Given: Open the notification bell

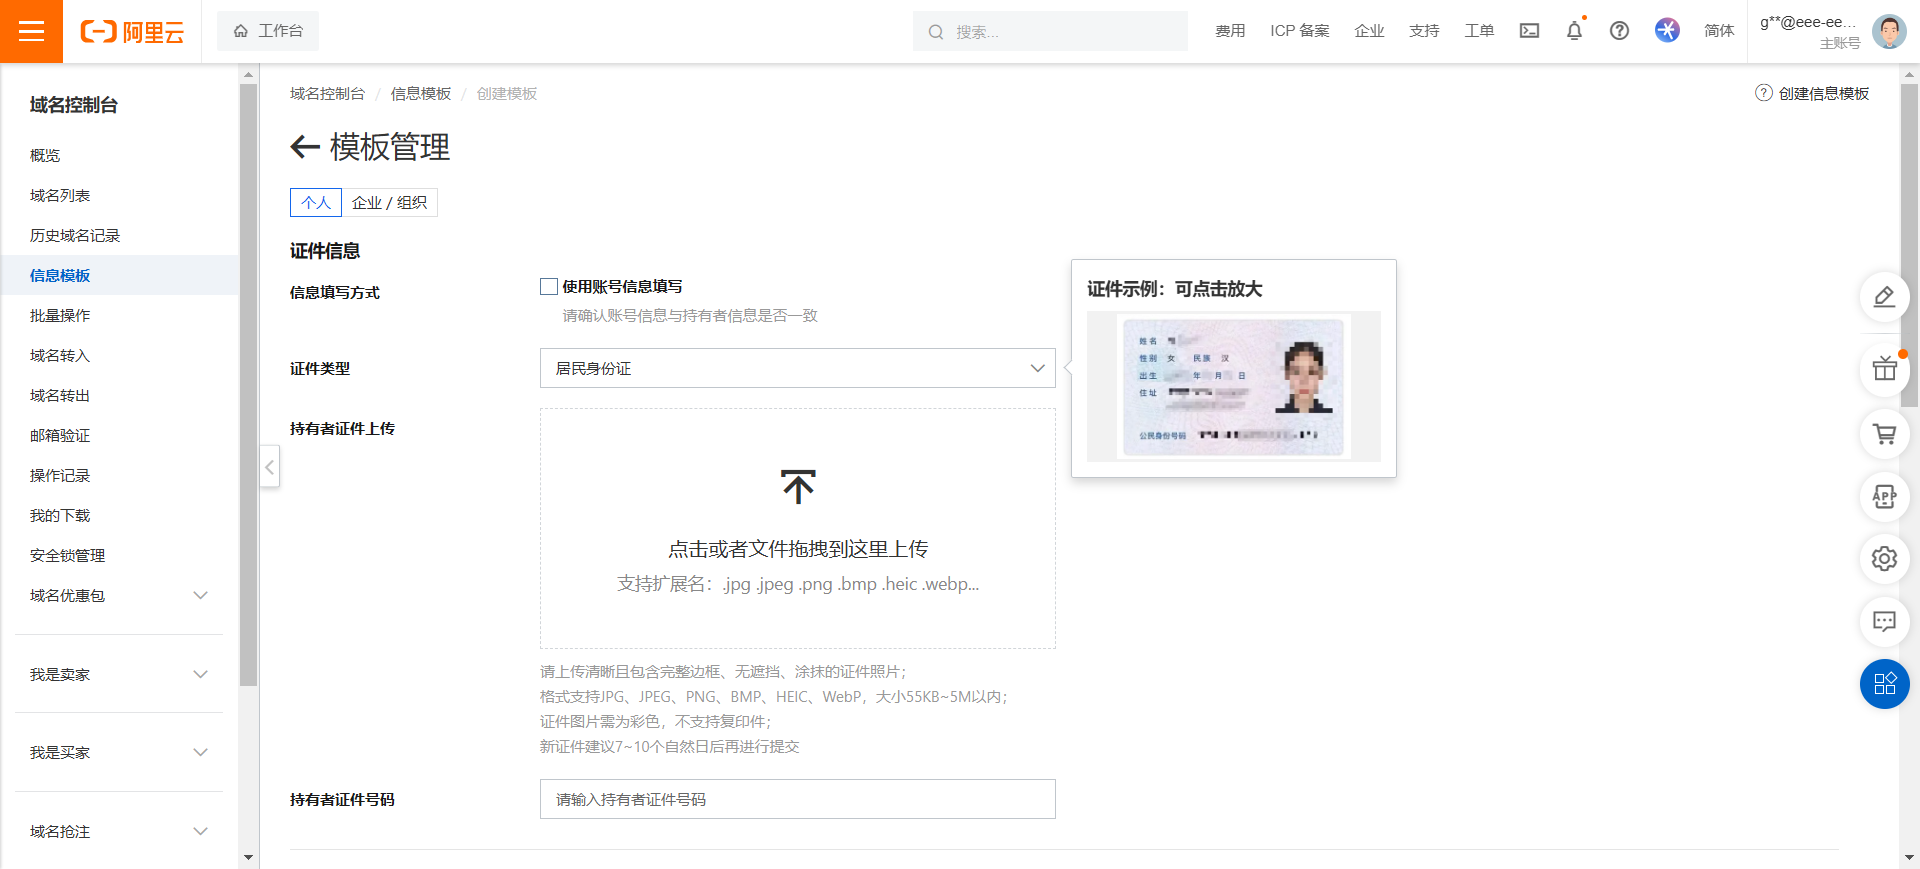Looking at the screenshot, I should [x=1574, y=31].
